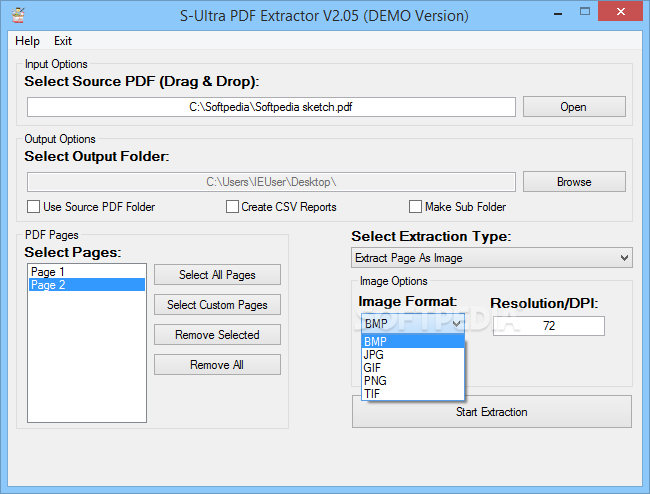Click the Exit menu item
Image resolution: width=650 pixels, height=494 pixels.
tap(63, 41)
